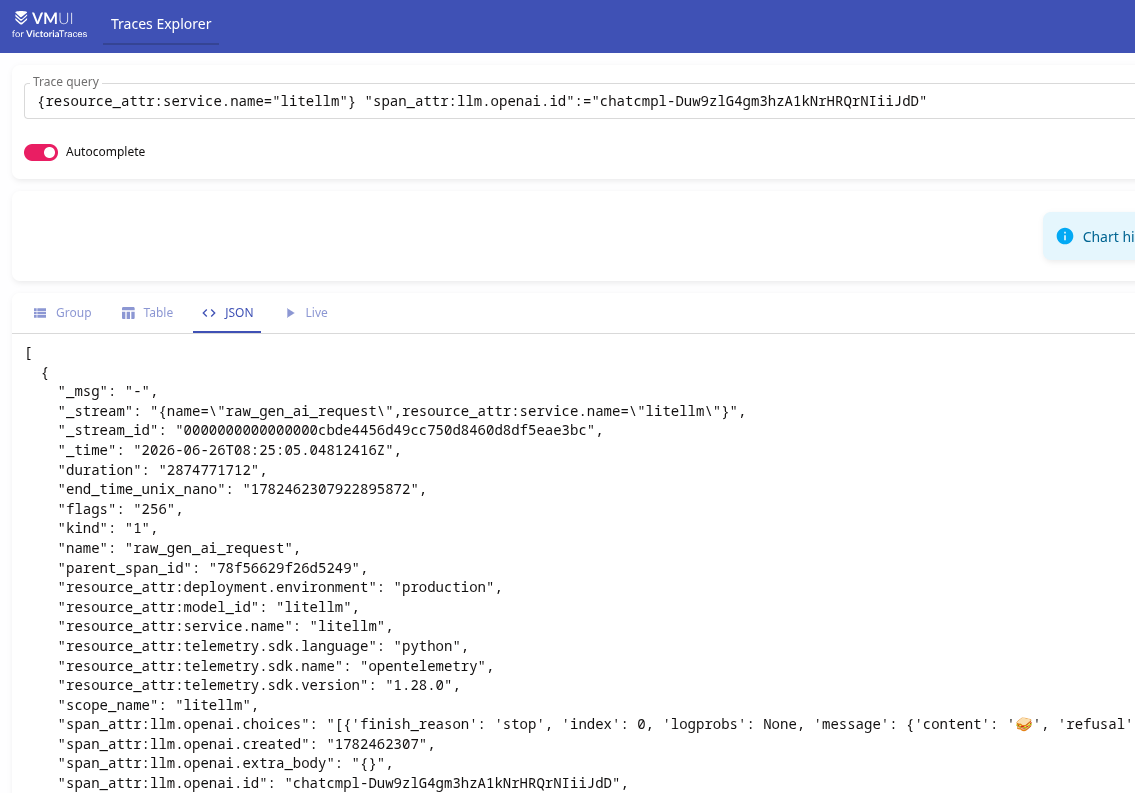1135x793 pixels.
Task: Click the deployment.environment "production" line
Action: pyautogui.click(x=280, y=588)
